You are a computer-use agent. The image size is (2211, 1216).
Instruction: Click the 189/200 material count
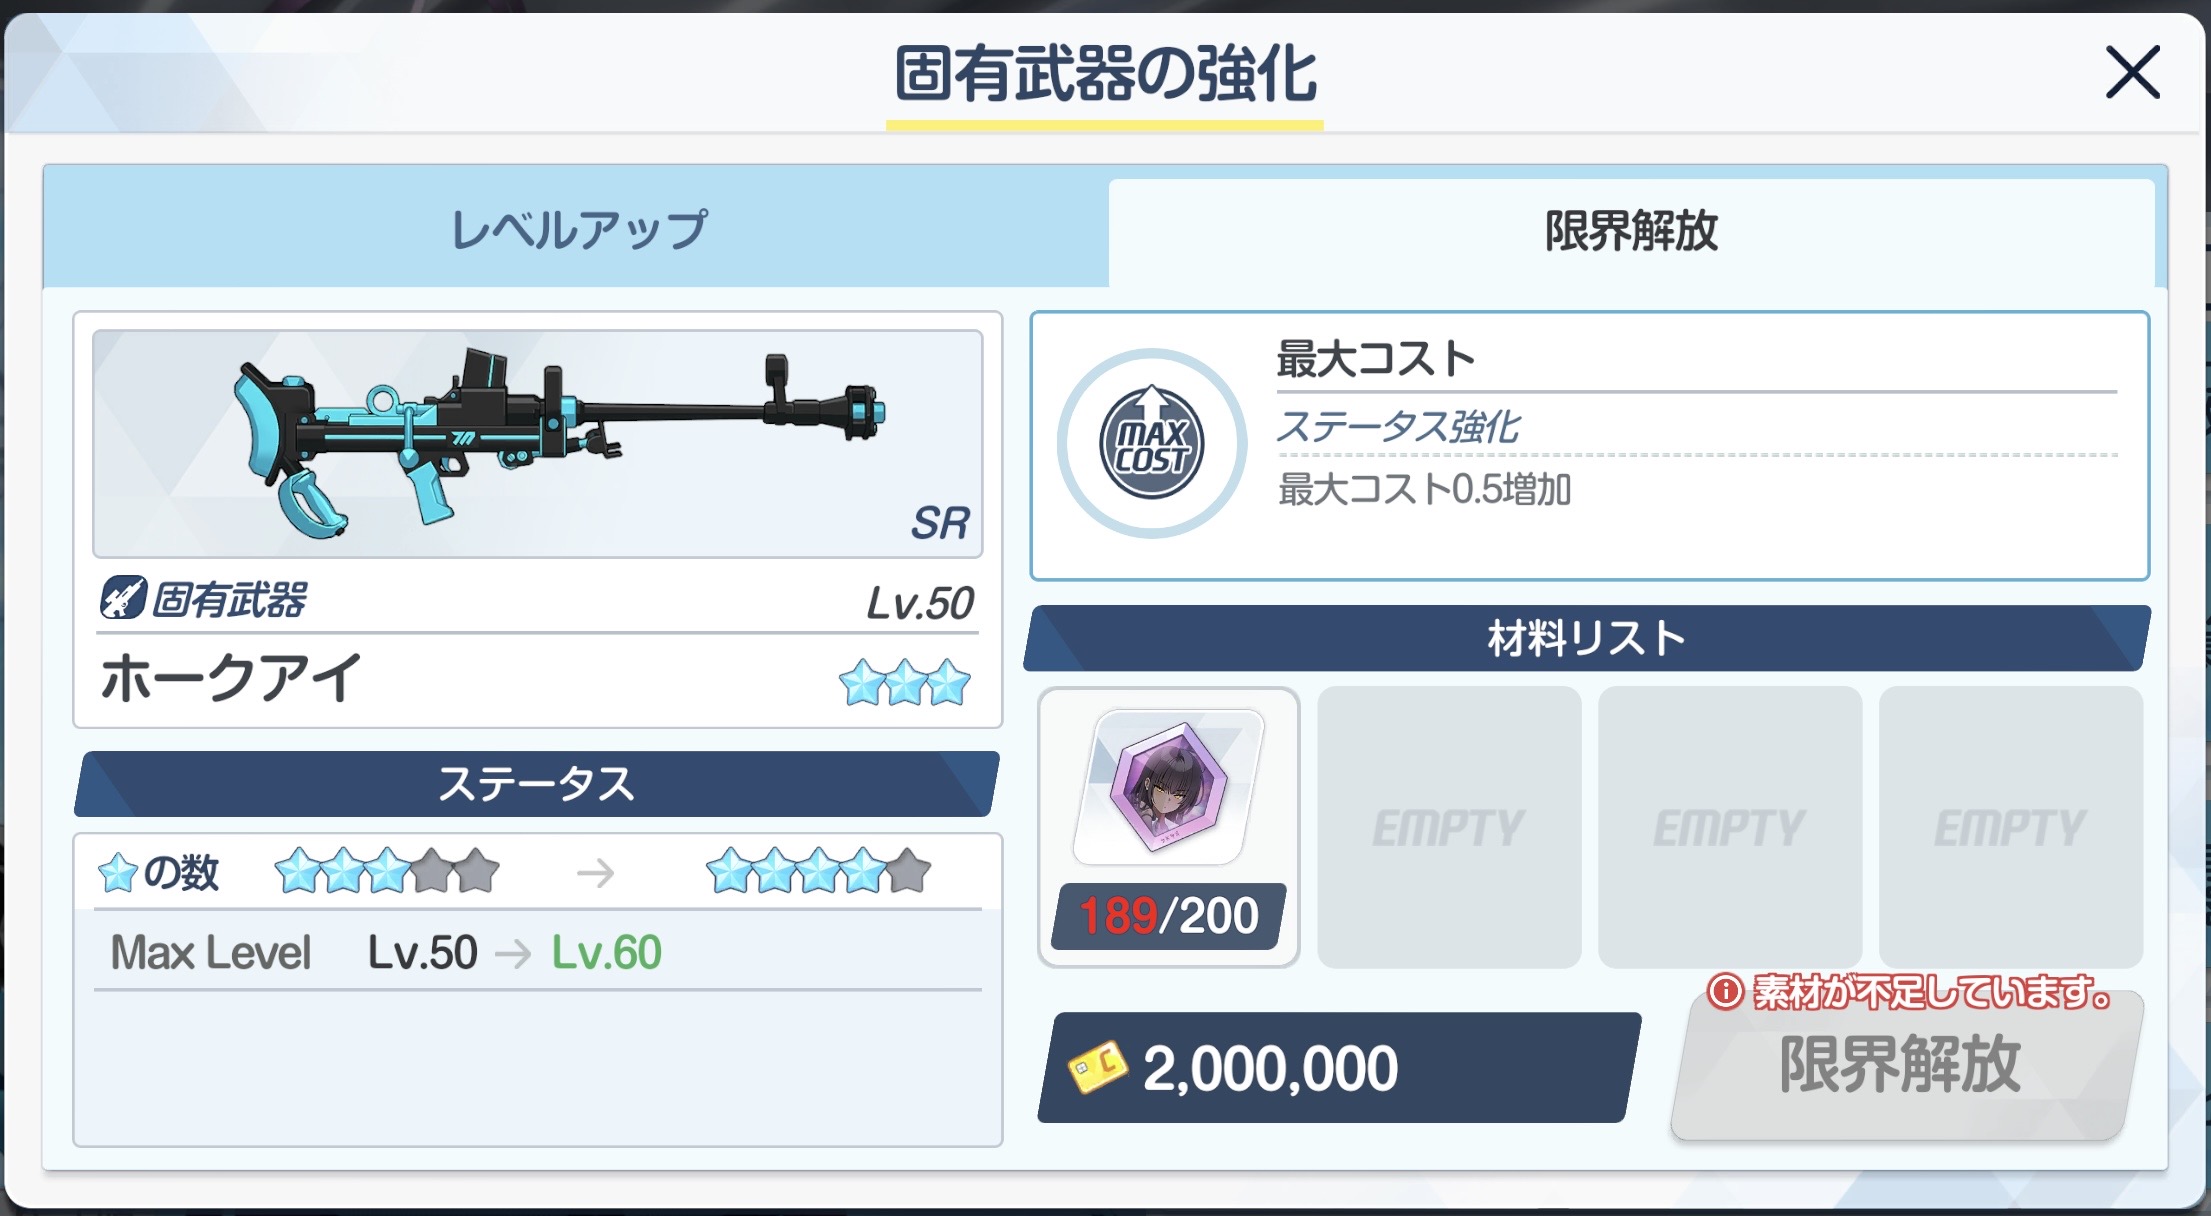point(1168,916)
